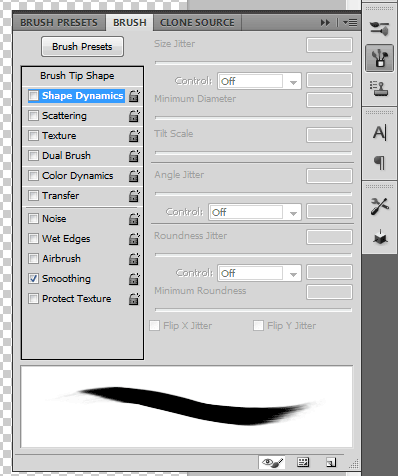Toggle lock icon beside Scattering
Screen dimensions: 398x476
pos(134,116)
